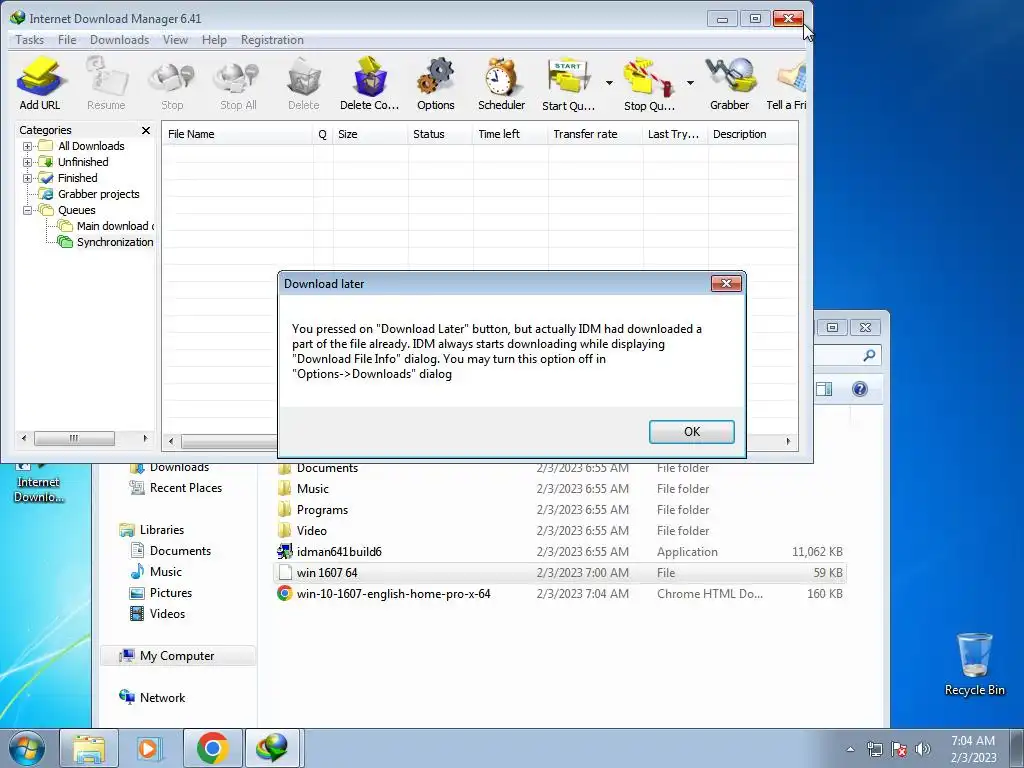Click the Resume toolbar icon

click(x=106, y=84)
